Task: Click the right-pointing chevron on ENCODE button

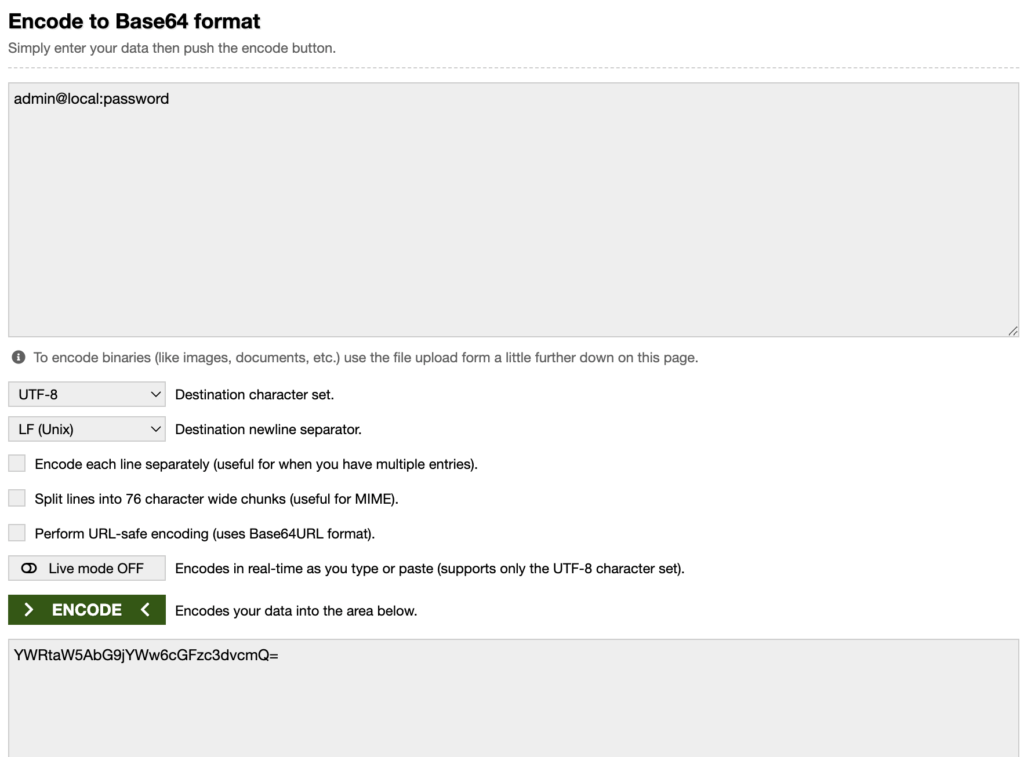Action: (x=29, y=610)
